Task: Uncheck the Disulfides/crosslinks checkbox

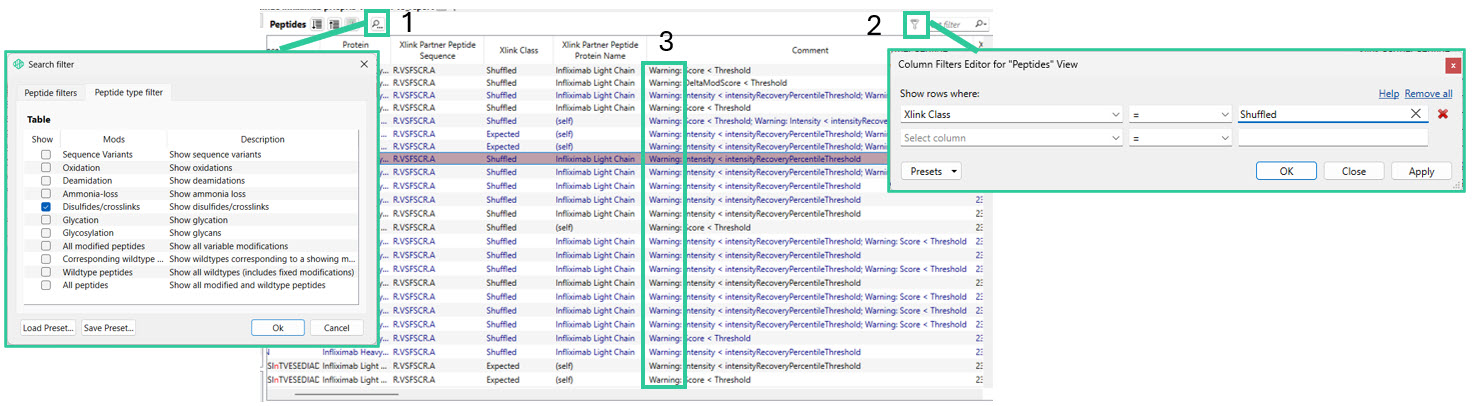Action: tap(46, 207)
